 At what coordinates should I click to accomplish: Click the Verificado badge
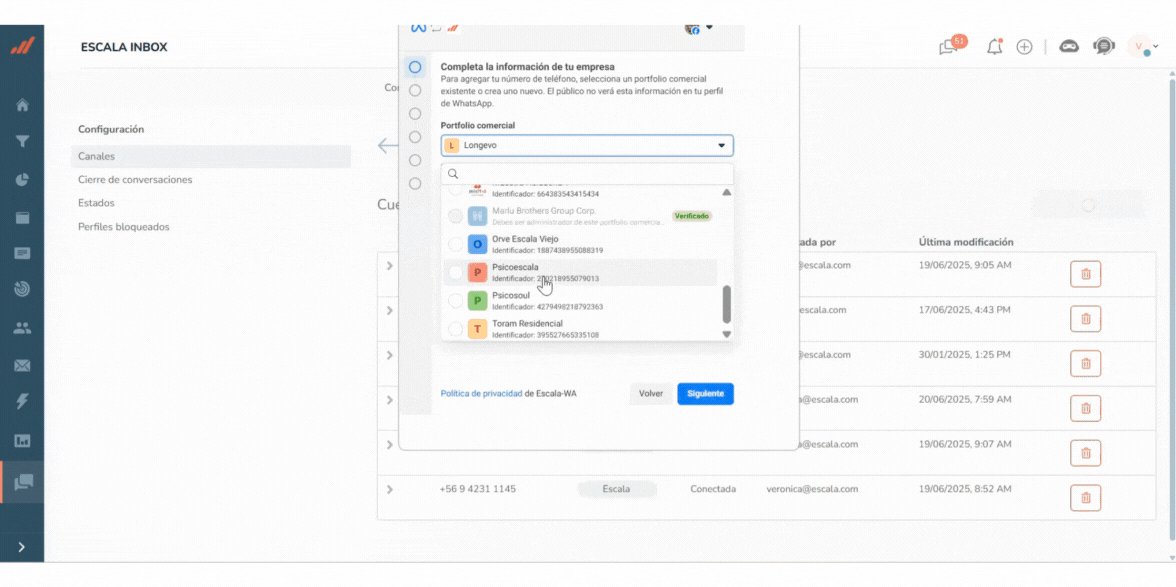691,216
